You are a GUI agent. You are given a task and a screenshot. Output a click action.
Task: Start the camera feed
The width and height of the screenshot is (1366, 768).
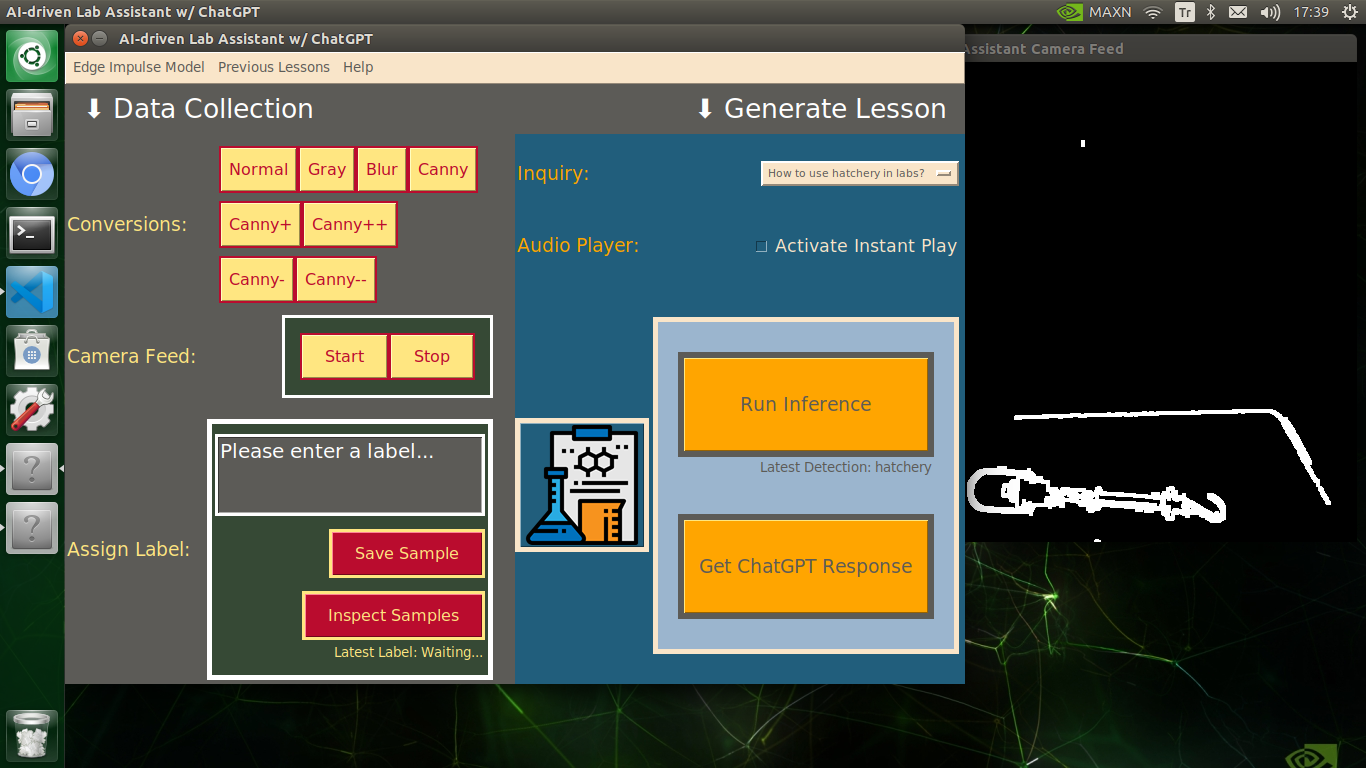[x=344, y=356]
